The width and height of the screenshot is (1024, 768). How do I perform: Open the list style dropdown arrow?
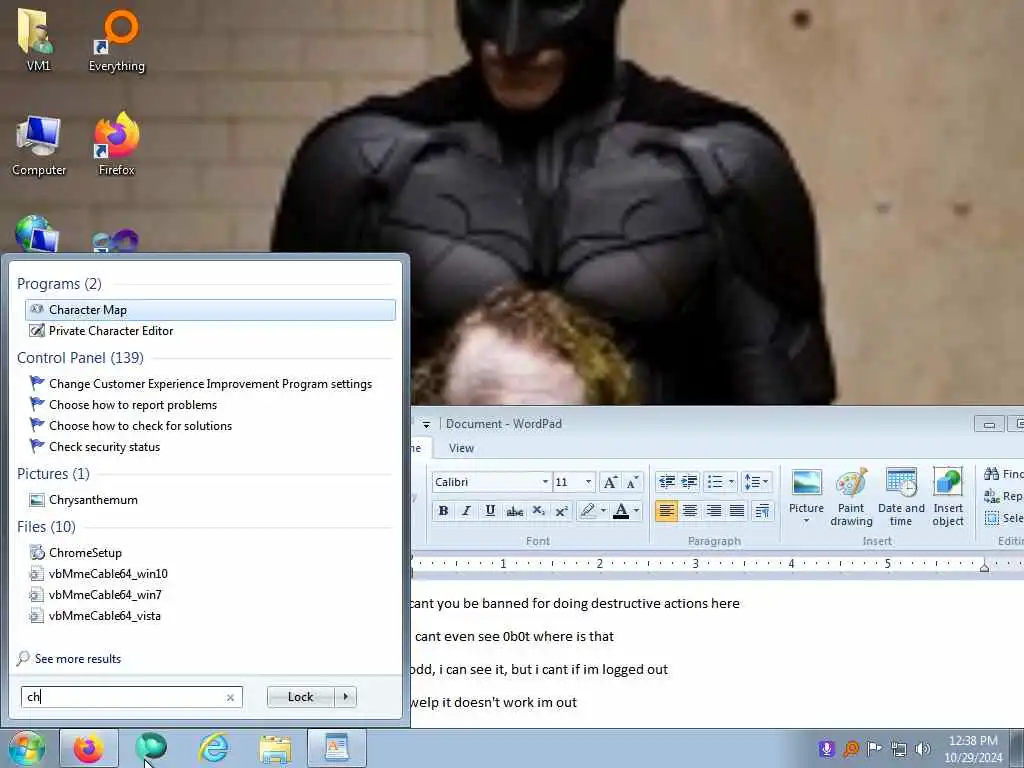731,482
